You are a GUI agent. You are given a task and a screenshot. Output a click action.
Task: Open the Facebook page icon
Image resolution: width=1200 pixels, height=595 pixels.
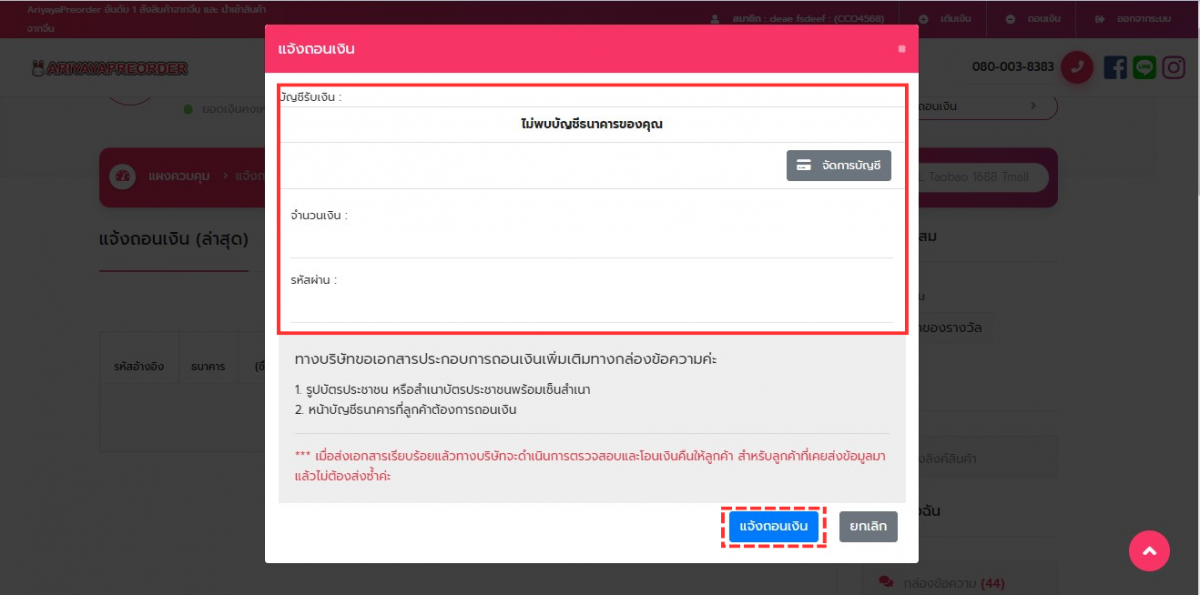[1115, 67]
